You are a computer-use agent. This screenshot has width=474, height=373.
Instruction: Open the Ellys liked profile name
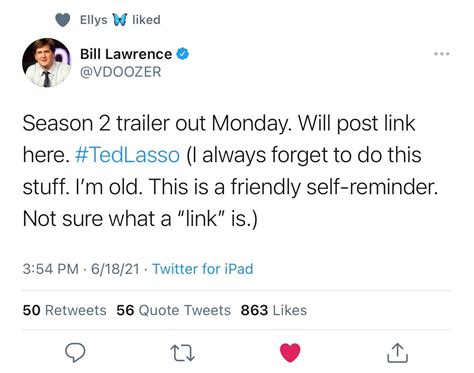click(94, 20)
